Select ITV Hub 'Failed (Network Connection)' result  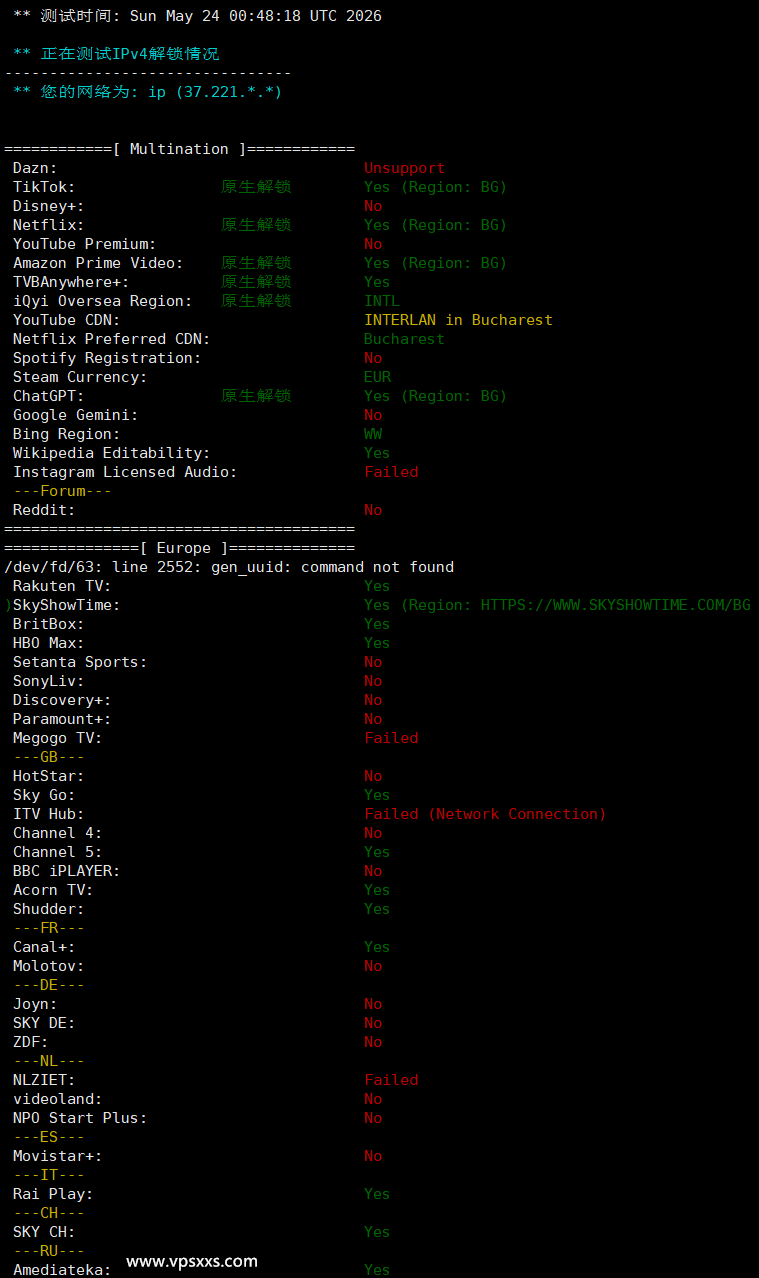485,814
